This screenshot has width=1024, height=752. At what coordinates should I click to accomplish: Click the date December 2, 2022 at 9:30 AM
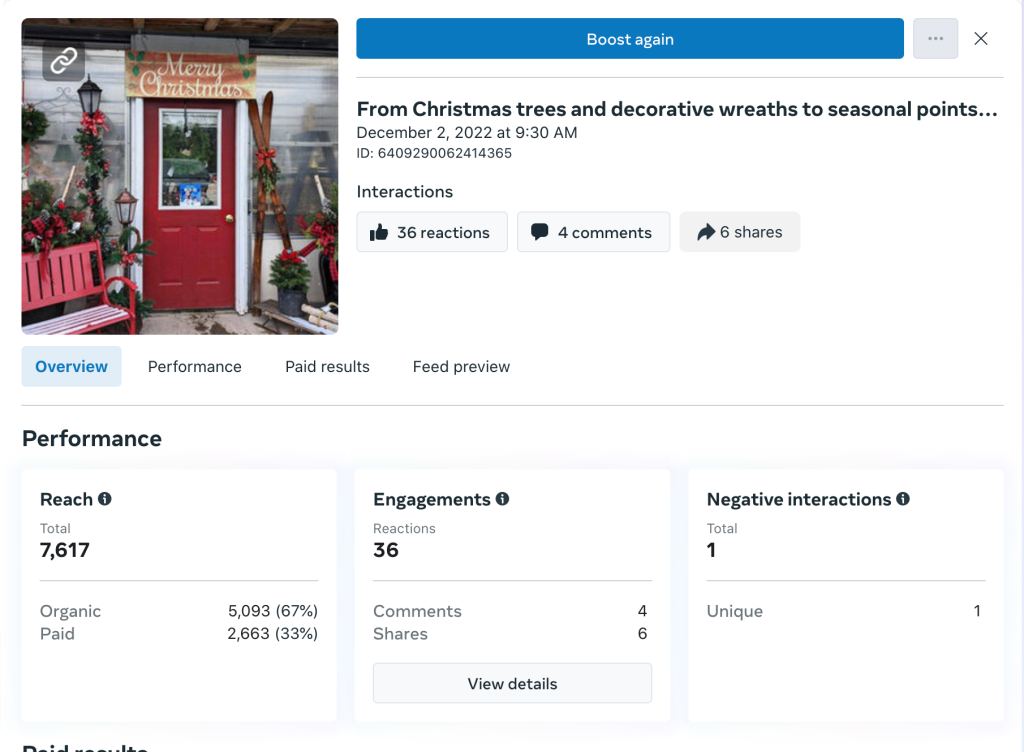click(467, 133)
